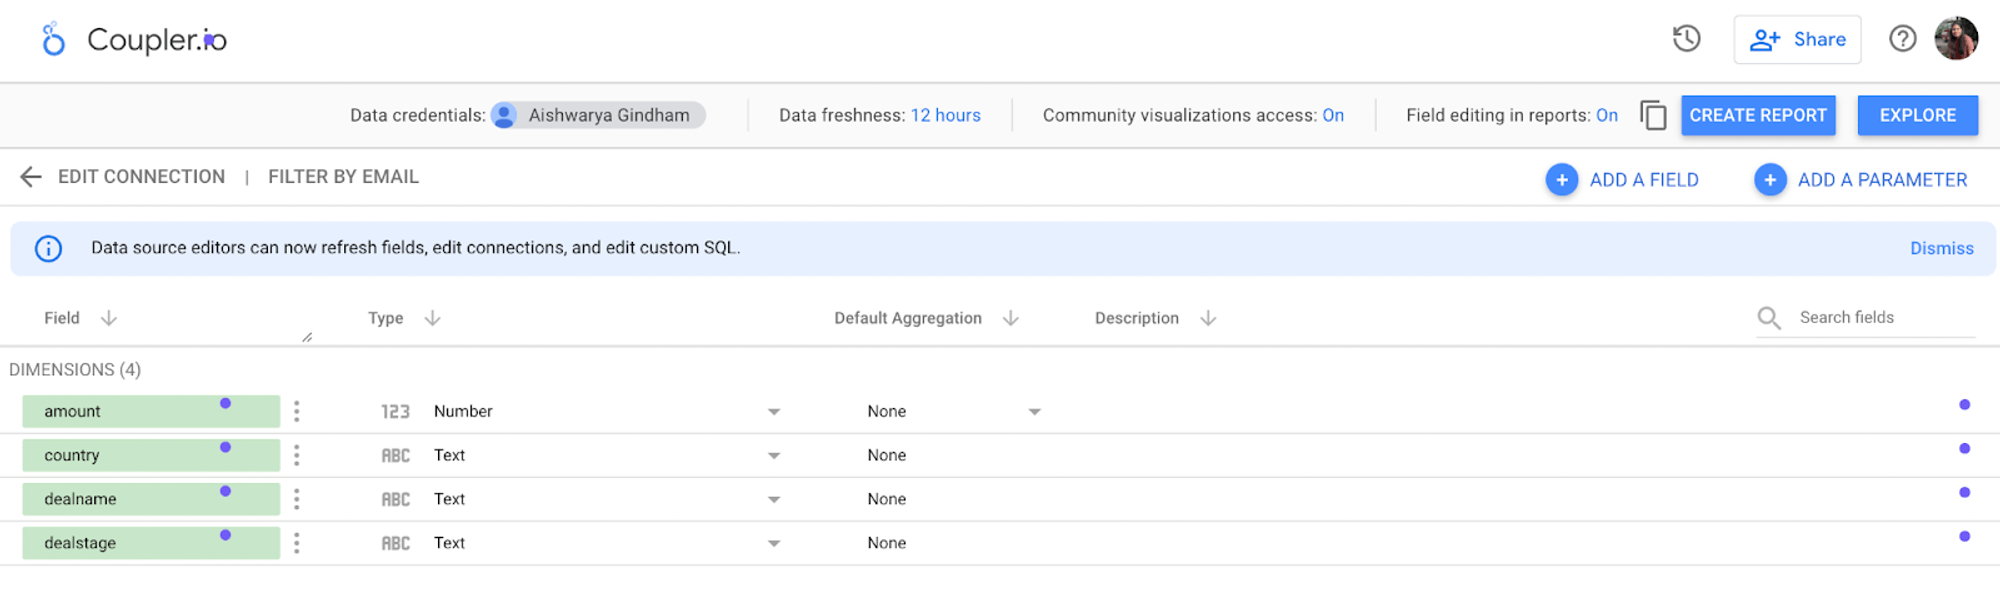Image resolution: width=2000 pixels, height=608 pixels.
Task: Click the EXPLORE button
Action: 1917,115
